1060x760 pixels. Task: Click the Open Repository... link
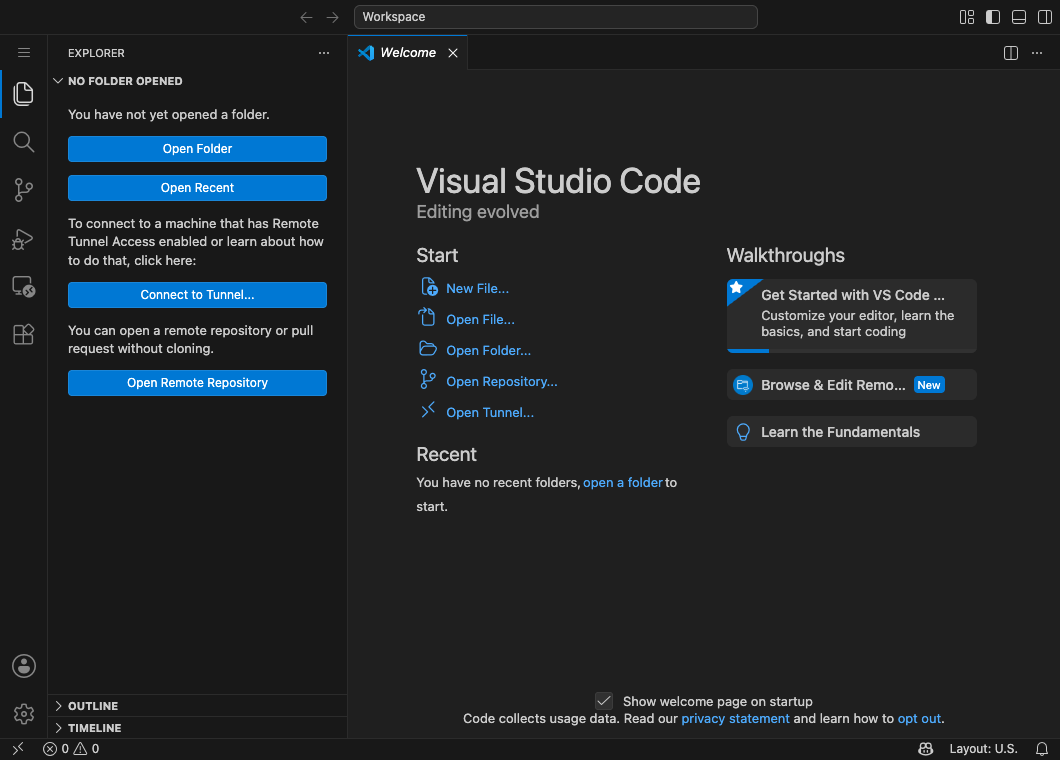click(502, 381)
